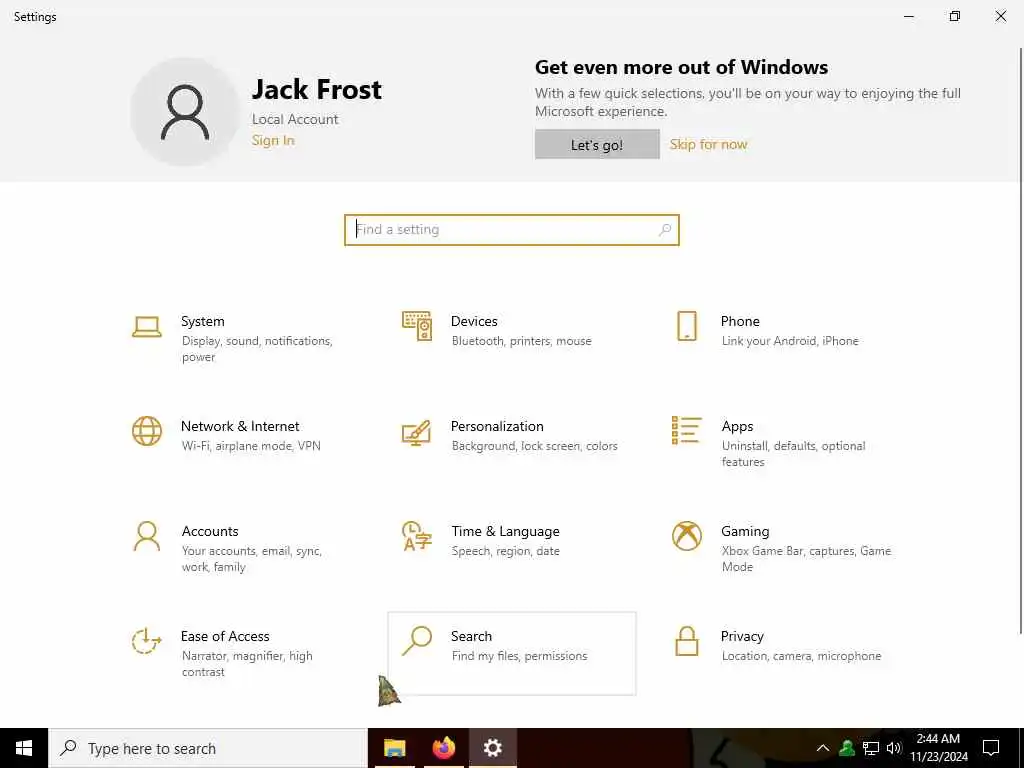Open the Devices keyboard and speaker icon
Viewport: 1024px width, 768px height.
click(x=417, y=326)
